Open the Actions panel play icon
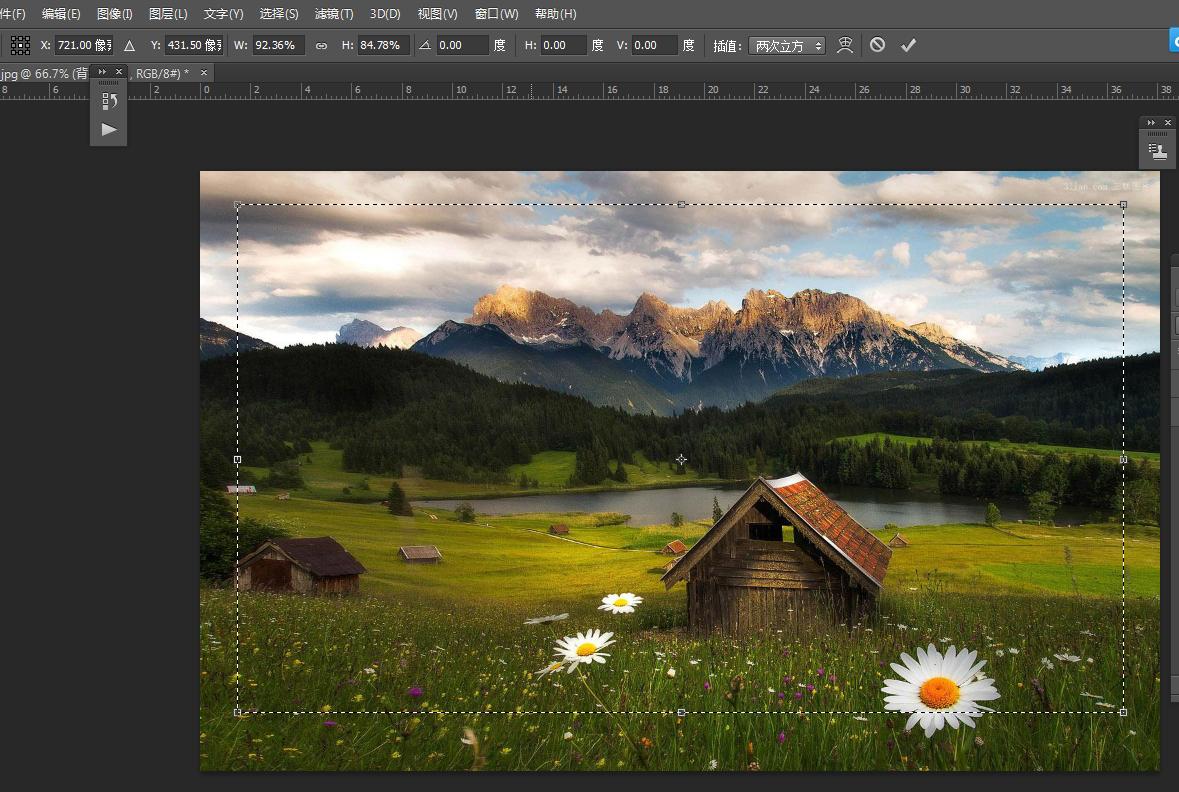The image size is (1179, 792). 109,129
